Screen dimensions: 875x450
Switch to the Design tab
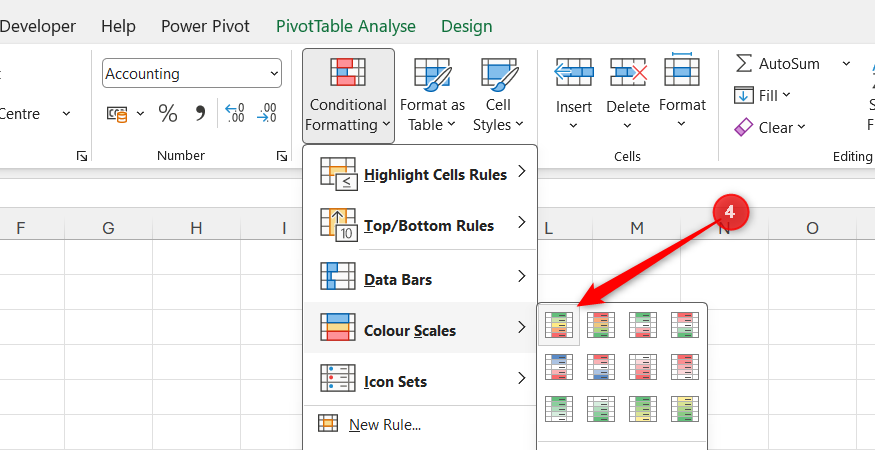(467, 26)
